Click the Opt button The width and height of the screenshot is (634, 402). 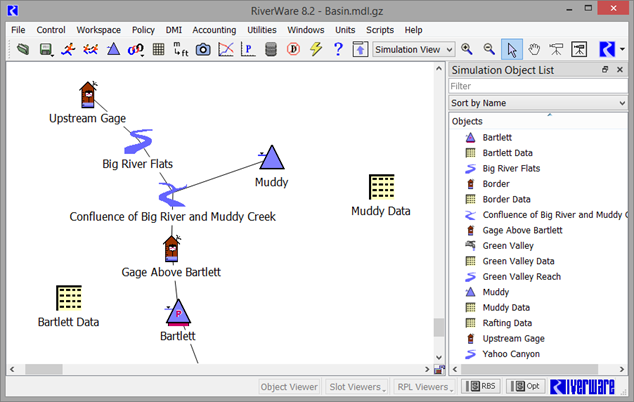[526, 386]
